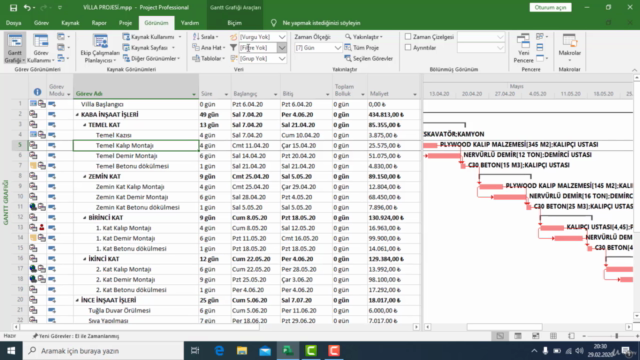Collapse the BİRİNCİ KAT group
This screenshot has width=640, height=360.
pos(84,218)
